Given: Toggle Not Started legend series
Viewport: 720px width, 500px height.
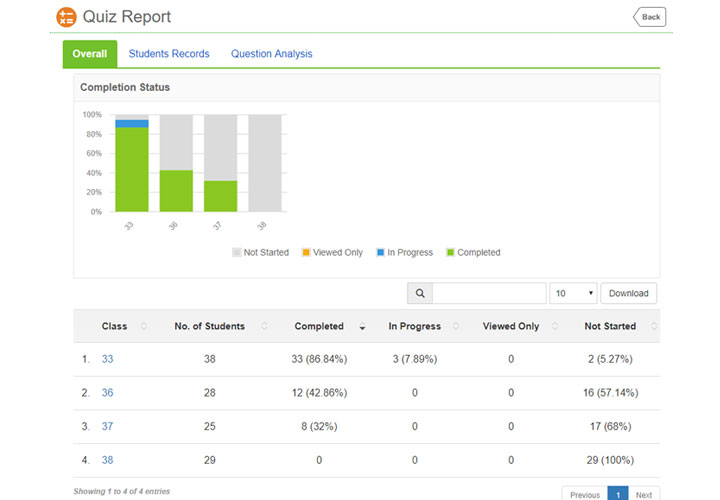Looking at the screenshot, I should point(260,253).
